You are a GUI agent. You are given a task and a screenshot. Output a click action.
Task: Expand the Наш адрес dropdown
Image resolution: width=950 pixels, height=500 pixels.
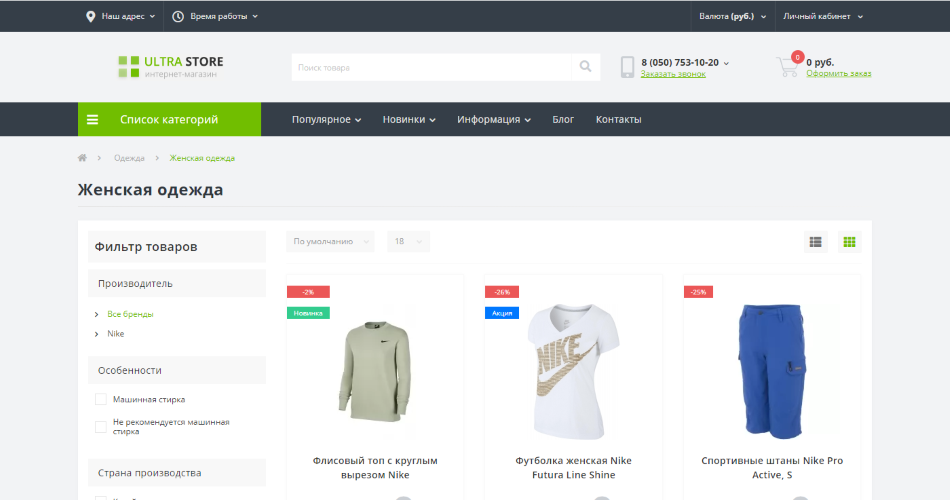(x=128, y=16)
